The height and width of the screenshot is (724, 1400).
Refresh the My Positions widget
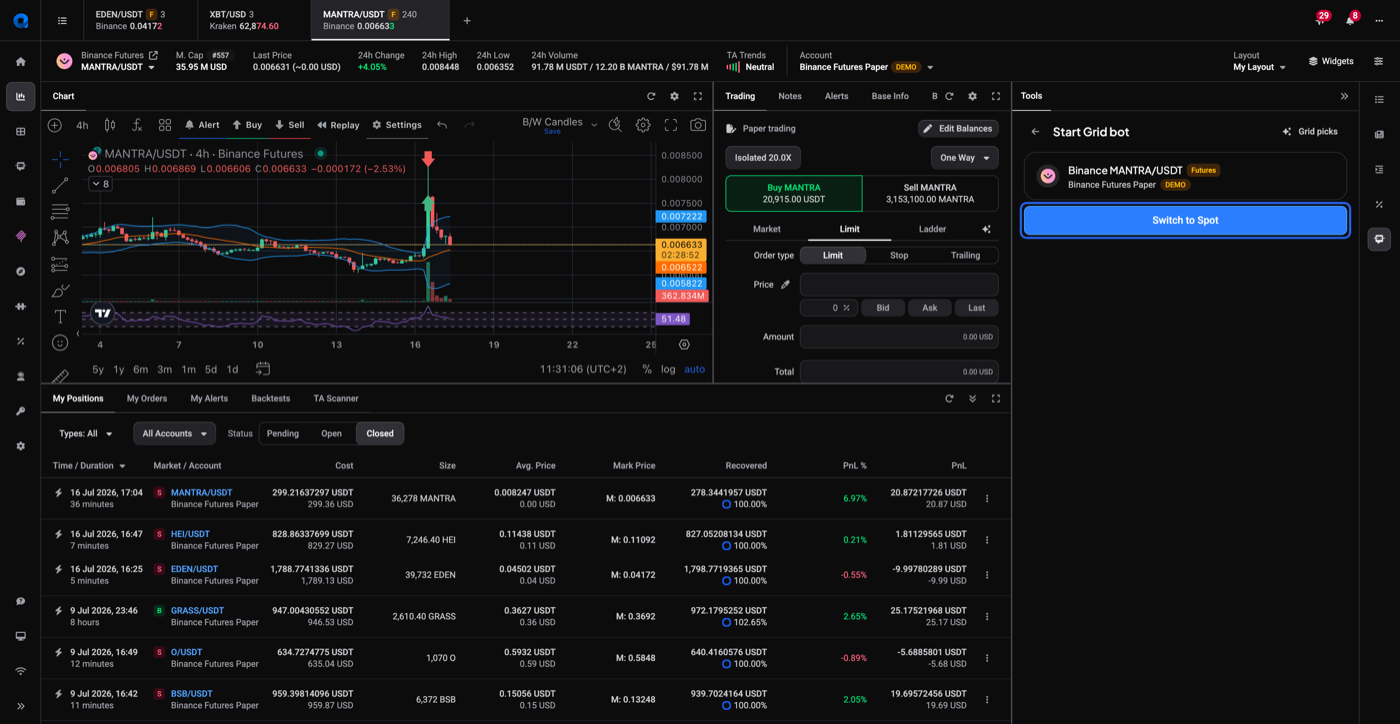[x=949, y=398]
